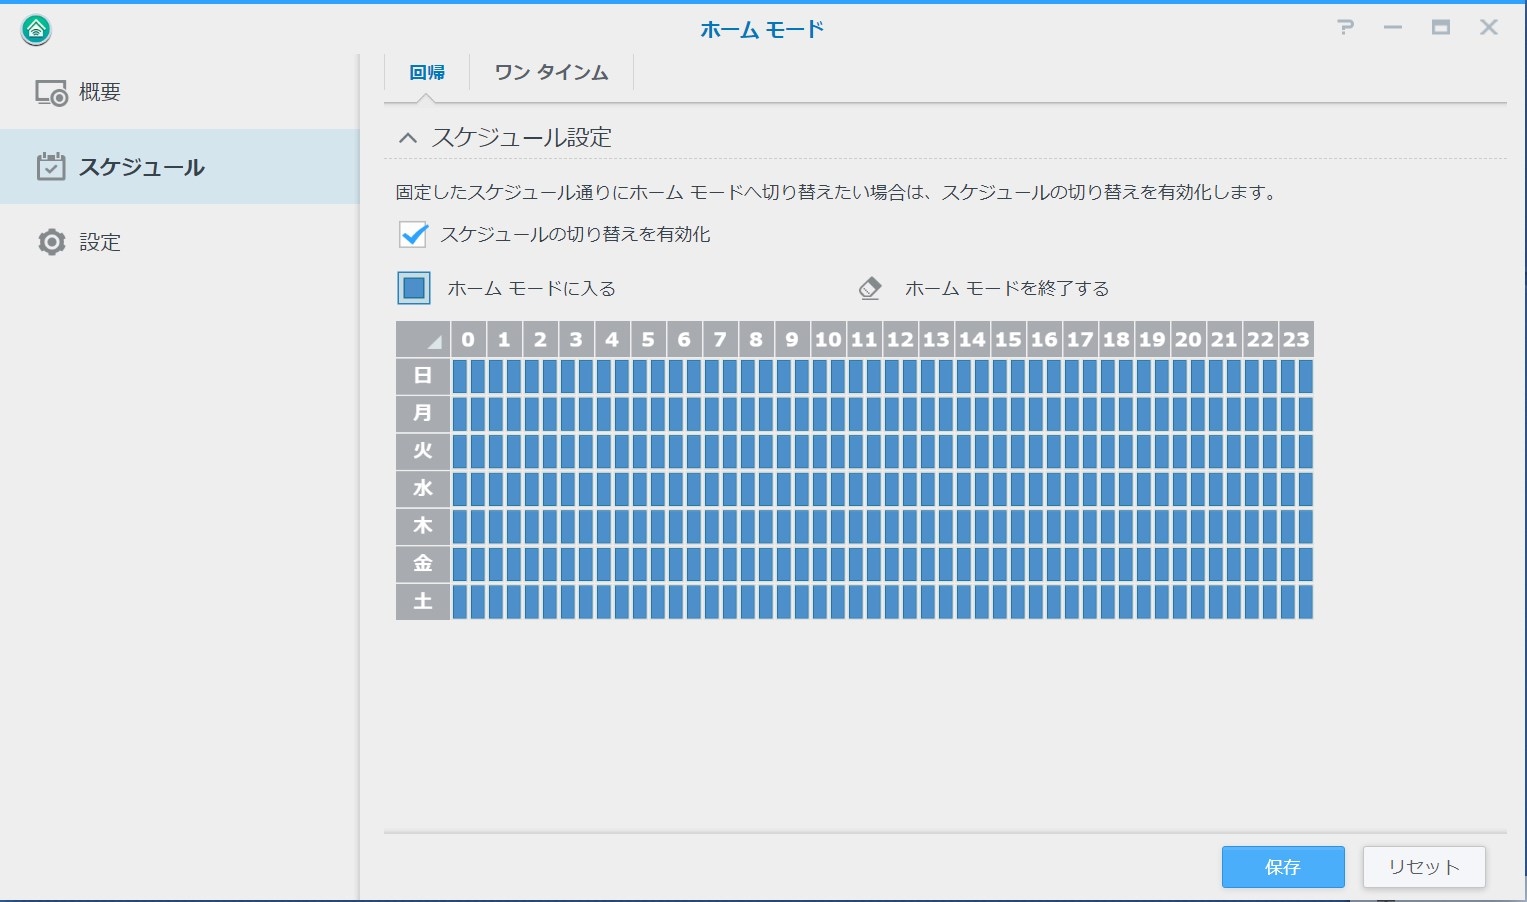Switch to the ワン タイム tab

click(x=551, y=73)
